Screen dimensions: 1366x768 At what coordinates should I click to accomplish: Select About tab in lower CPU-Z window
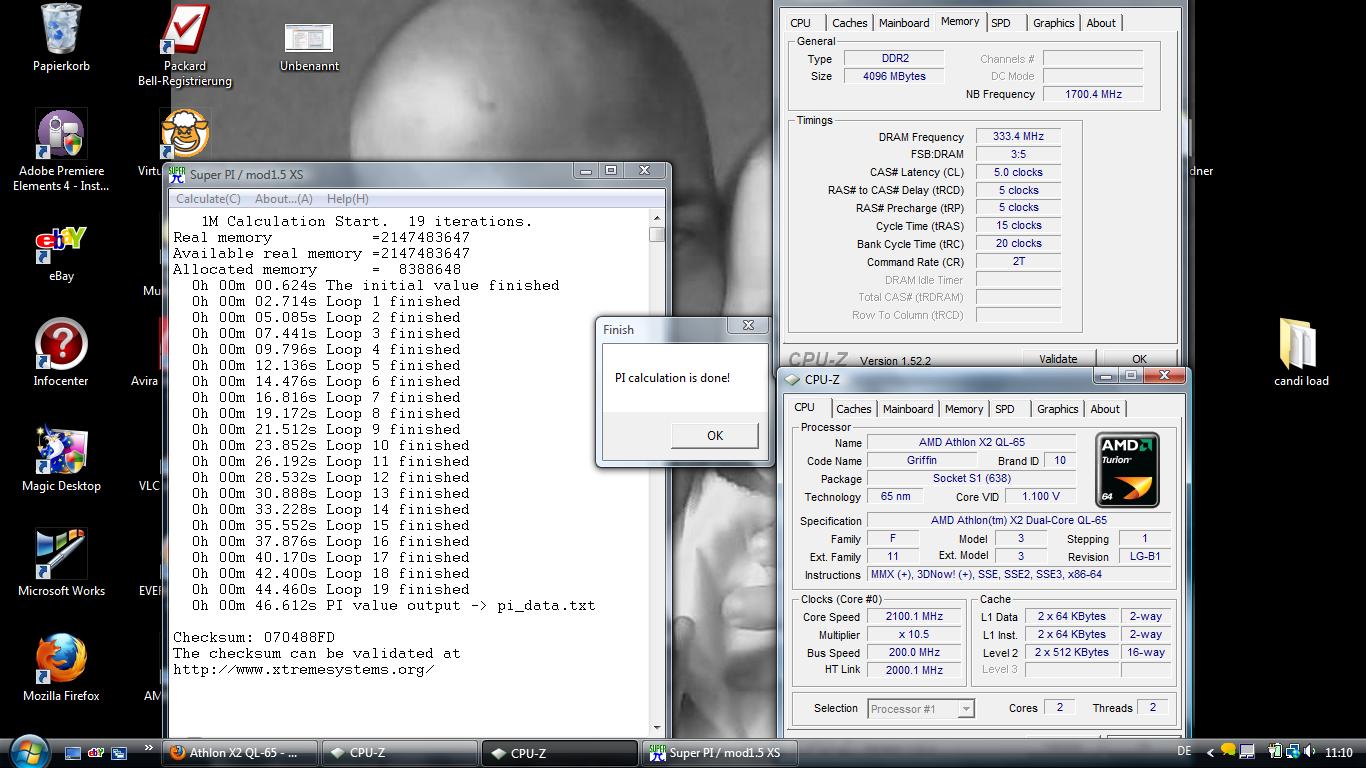[1105, 409]
